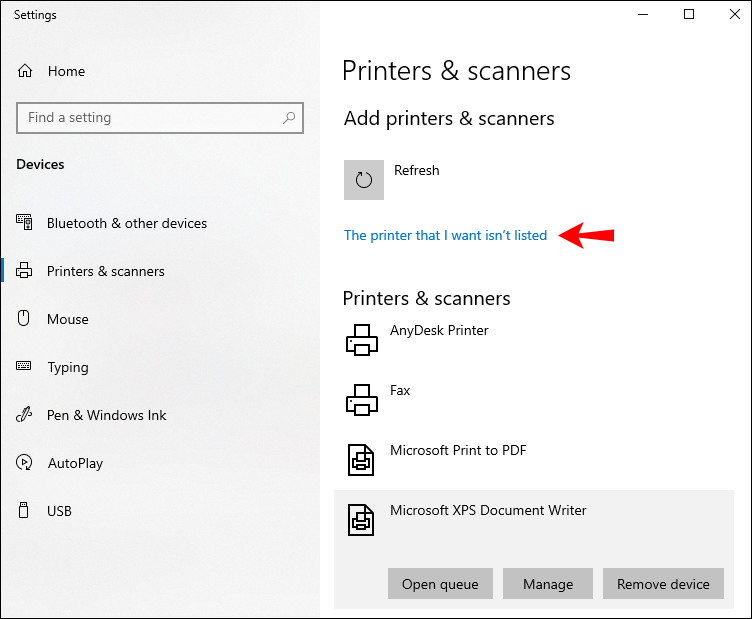Select the Microsoft Print to PDF label

click(x=458, y=450)
